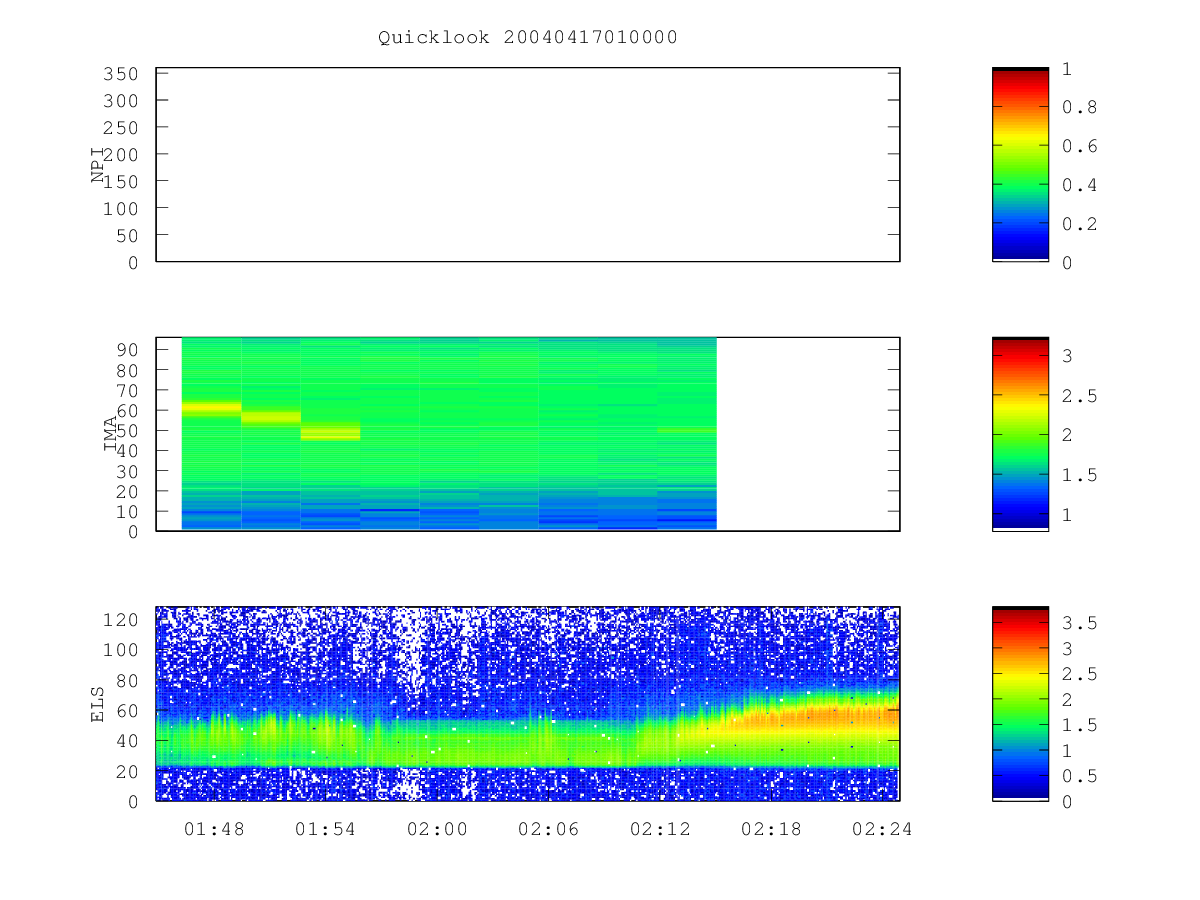The height and width of the screenshot is (900, 1200).
Task: Click the 01:48 time axis label
Action: (x=215, y=829)
